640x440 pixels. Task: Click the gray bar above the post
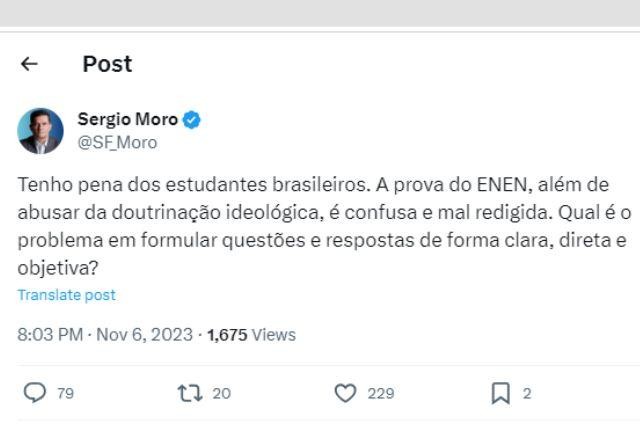(x=320, y=13)
